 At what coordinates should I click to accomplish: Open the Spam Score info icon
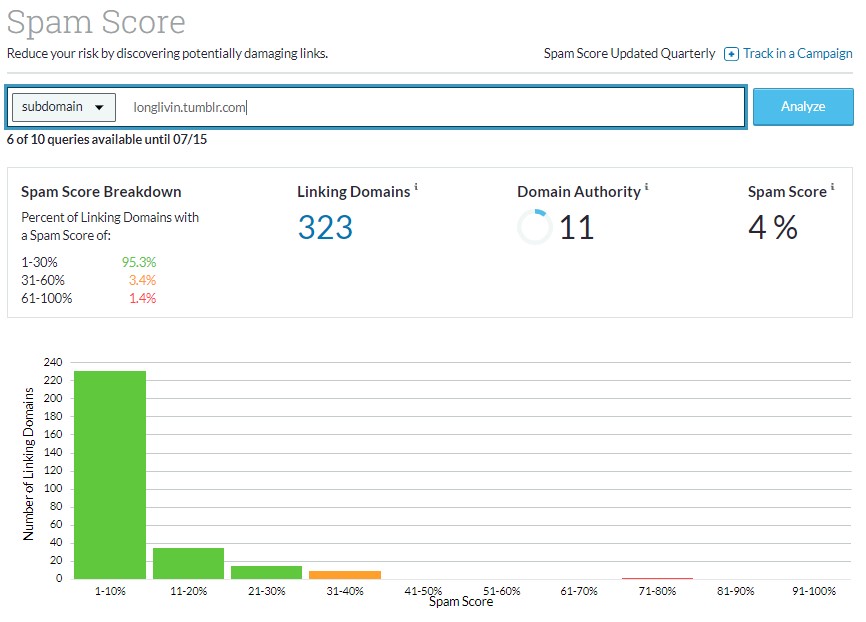(x=832, y=187)
